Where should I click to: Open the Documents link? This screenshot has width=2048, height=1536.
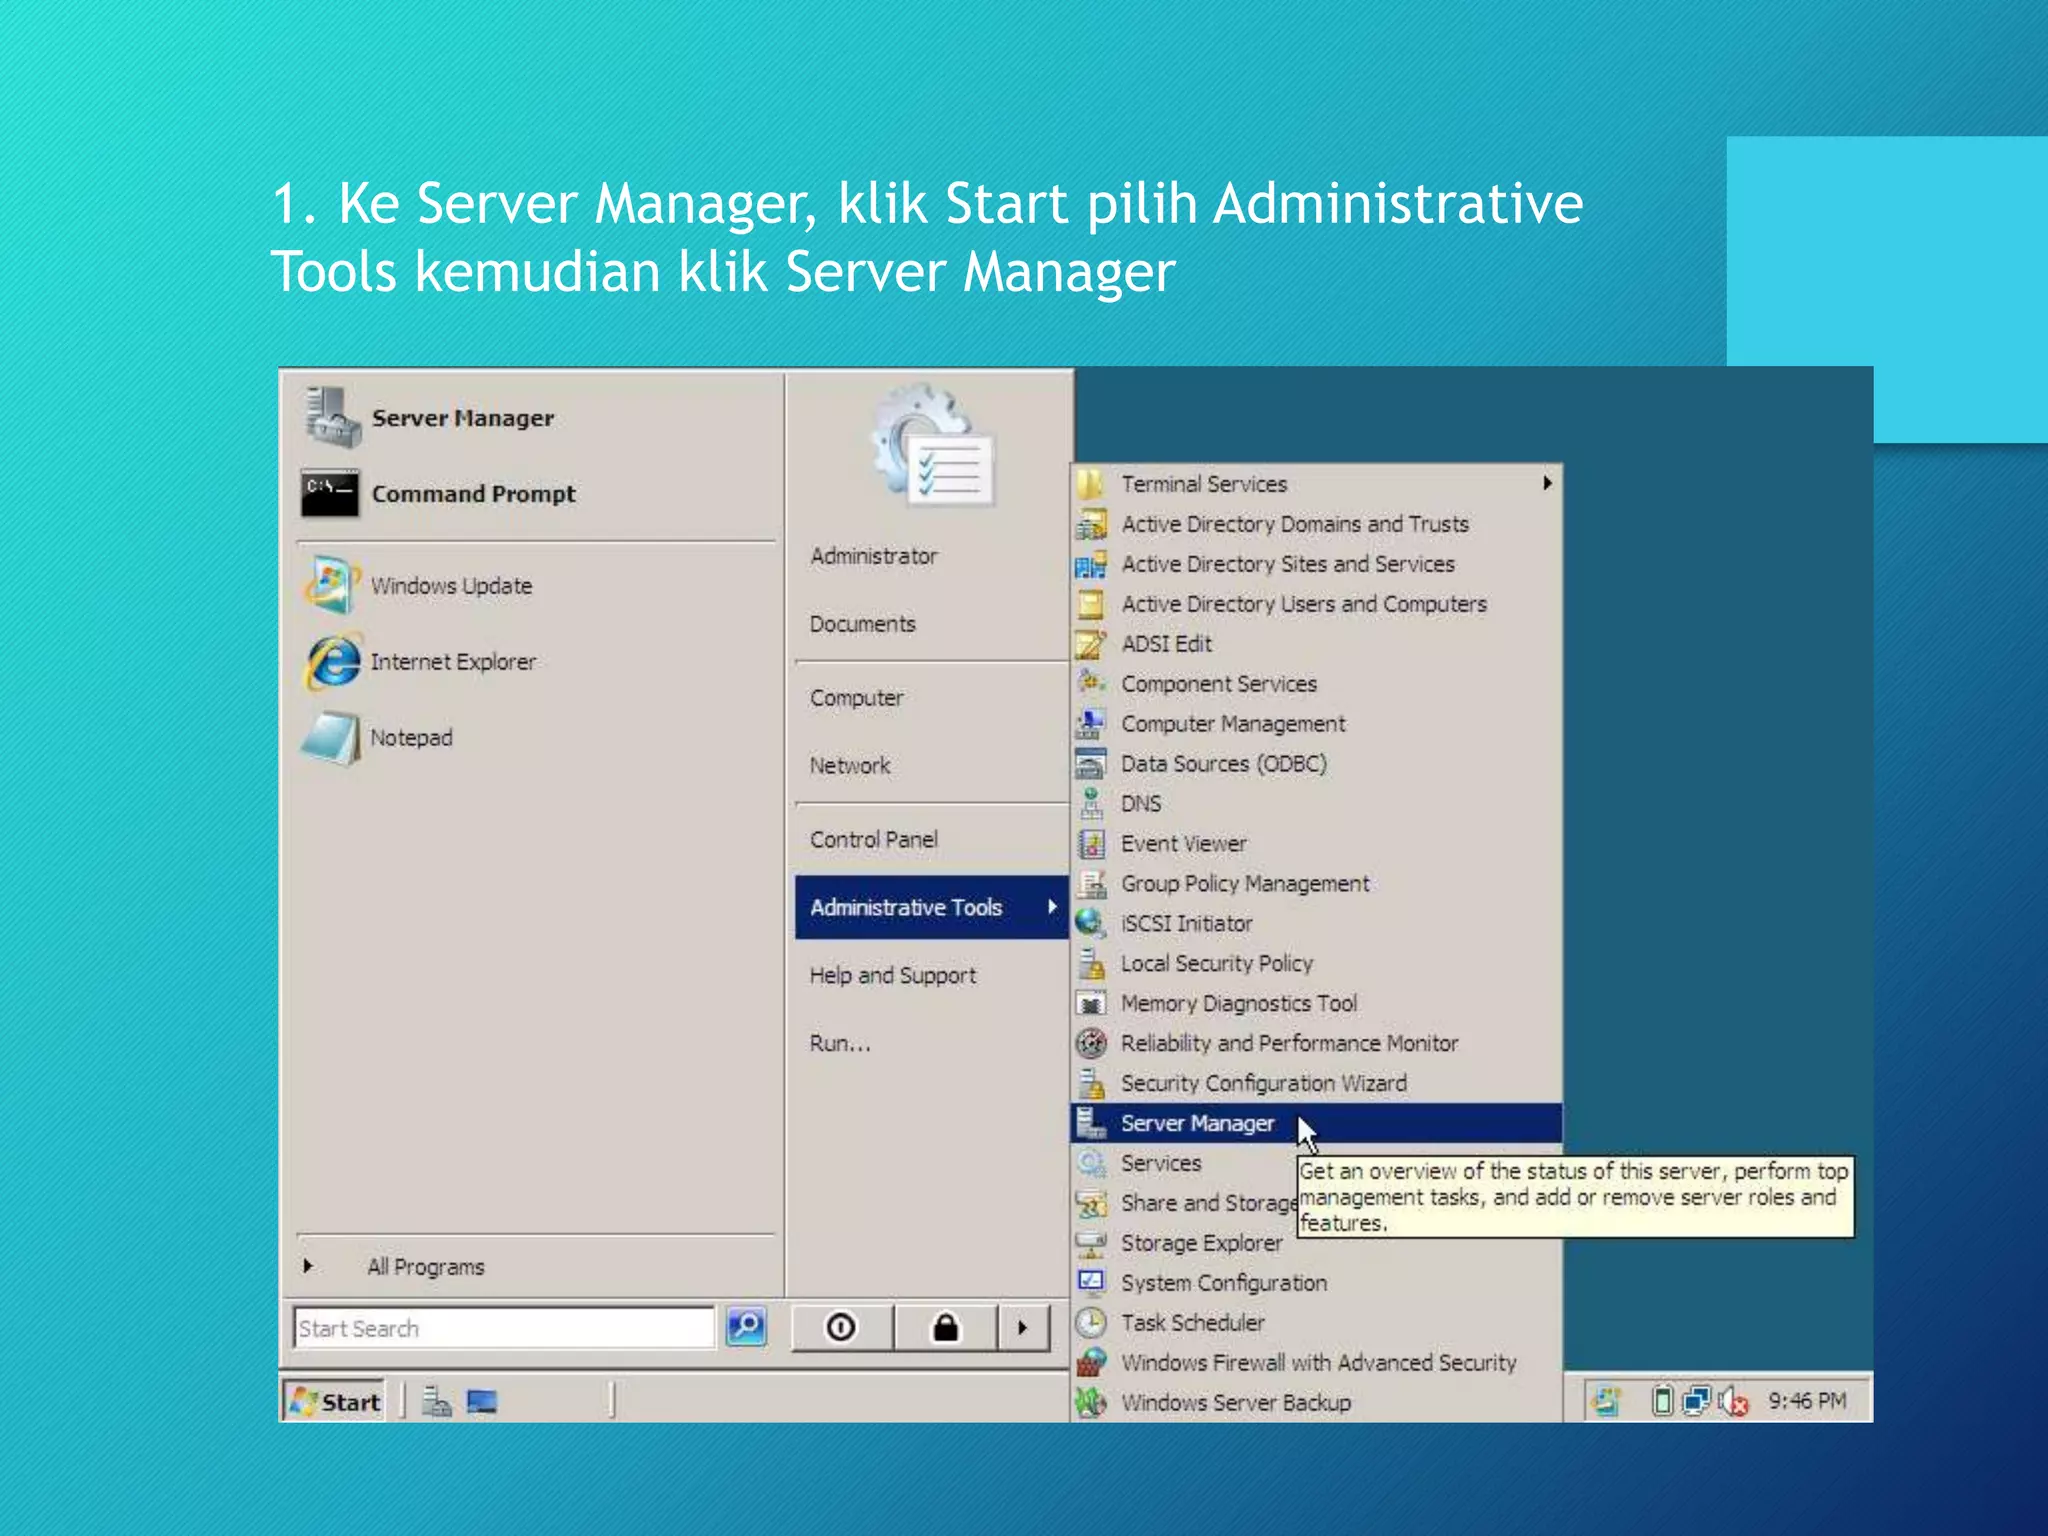coord(862,624)
